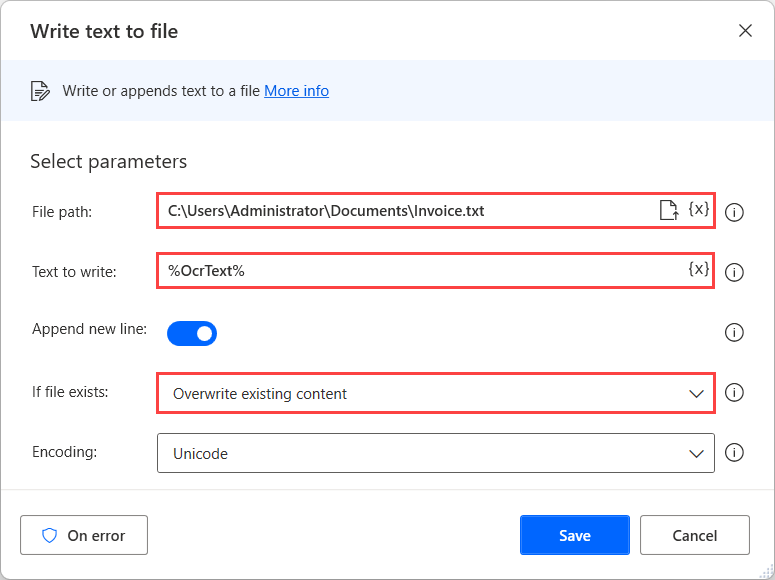Click the shield icon on On error button

[x=50, y=535]
